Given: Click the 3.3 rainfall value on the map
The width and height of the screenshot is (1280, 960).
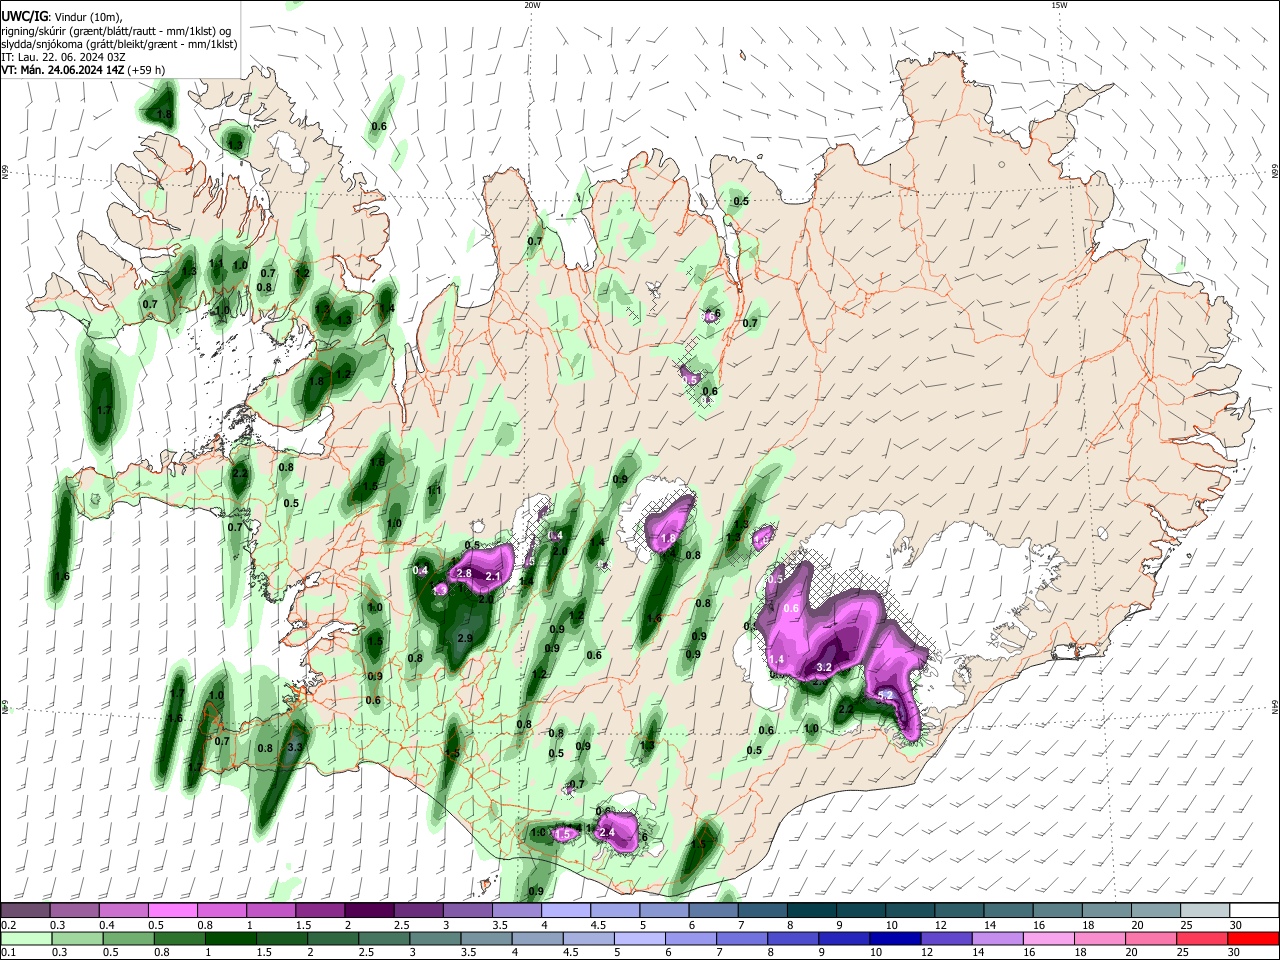Looking at the screenshot, I should pyautogui.click(x=295, y=747).
